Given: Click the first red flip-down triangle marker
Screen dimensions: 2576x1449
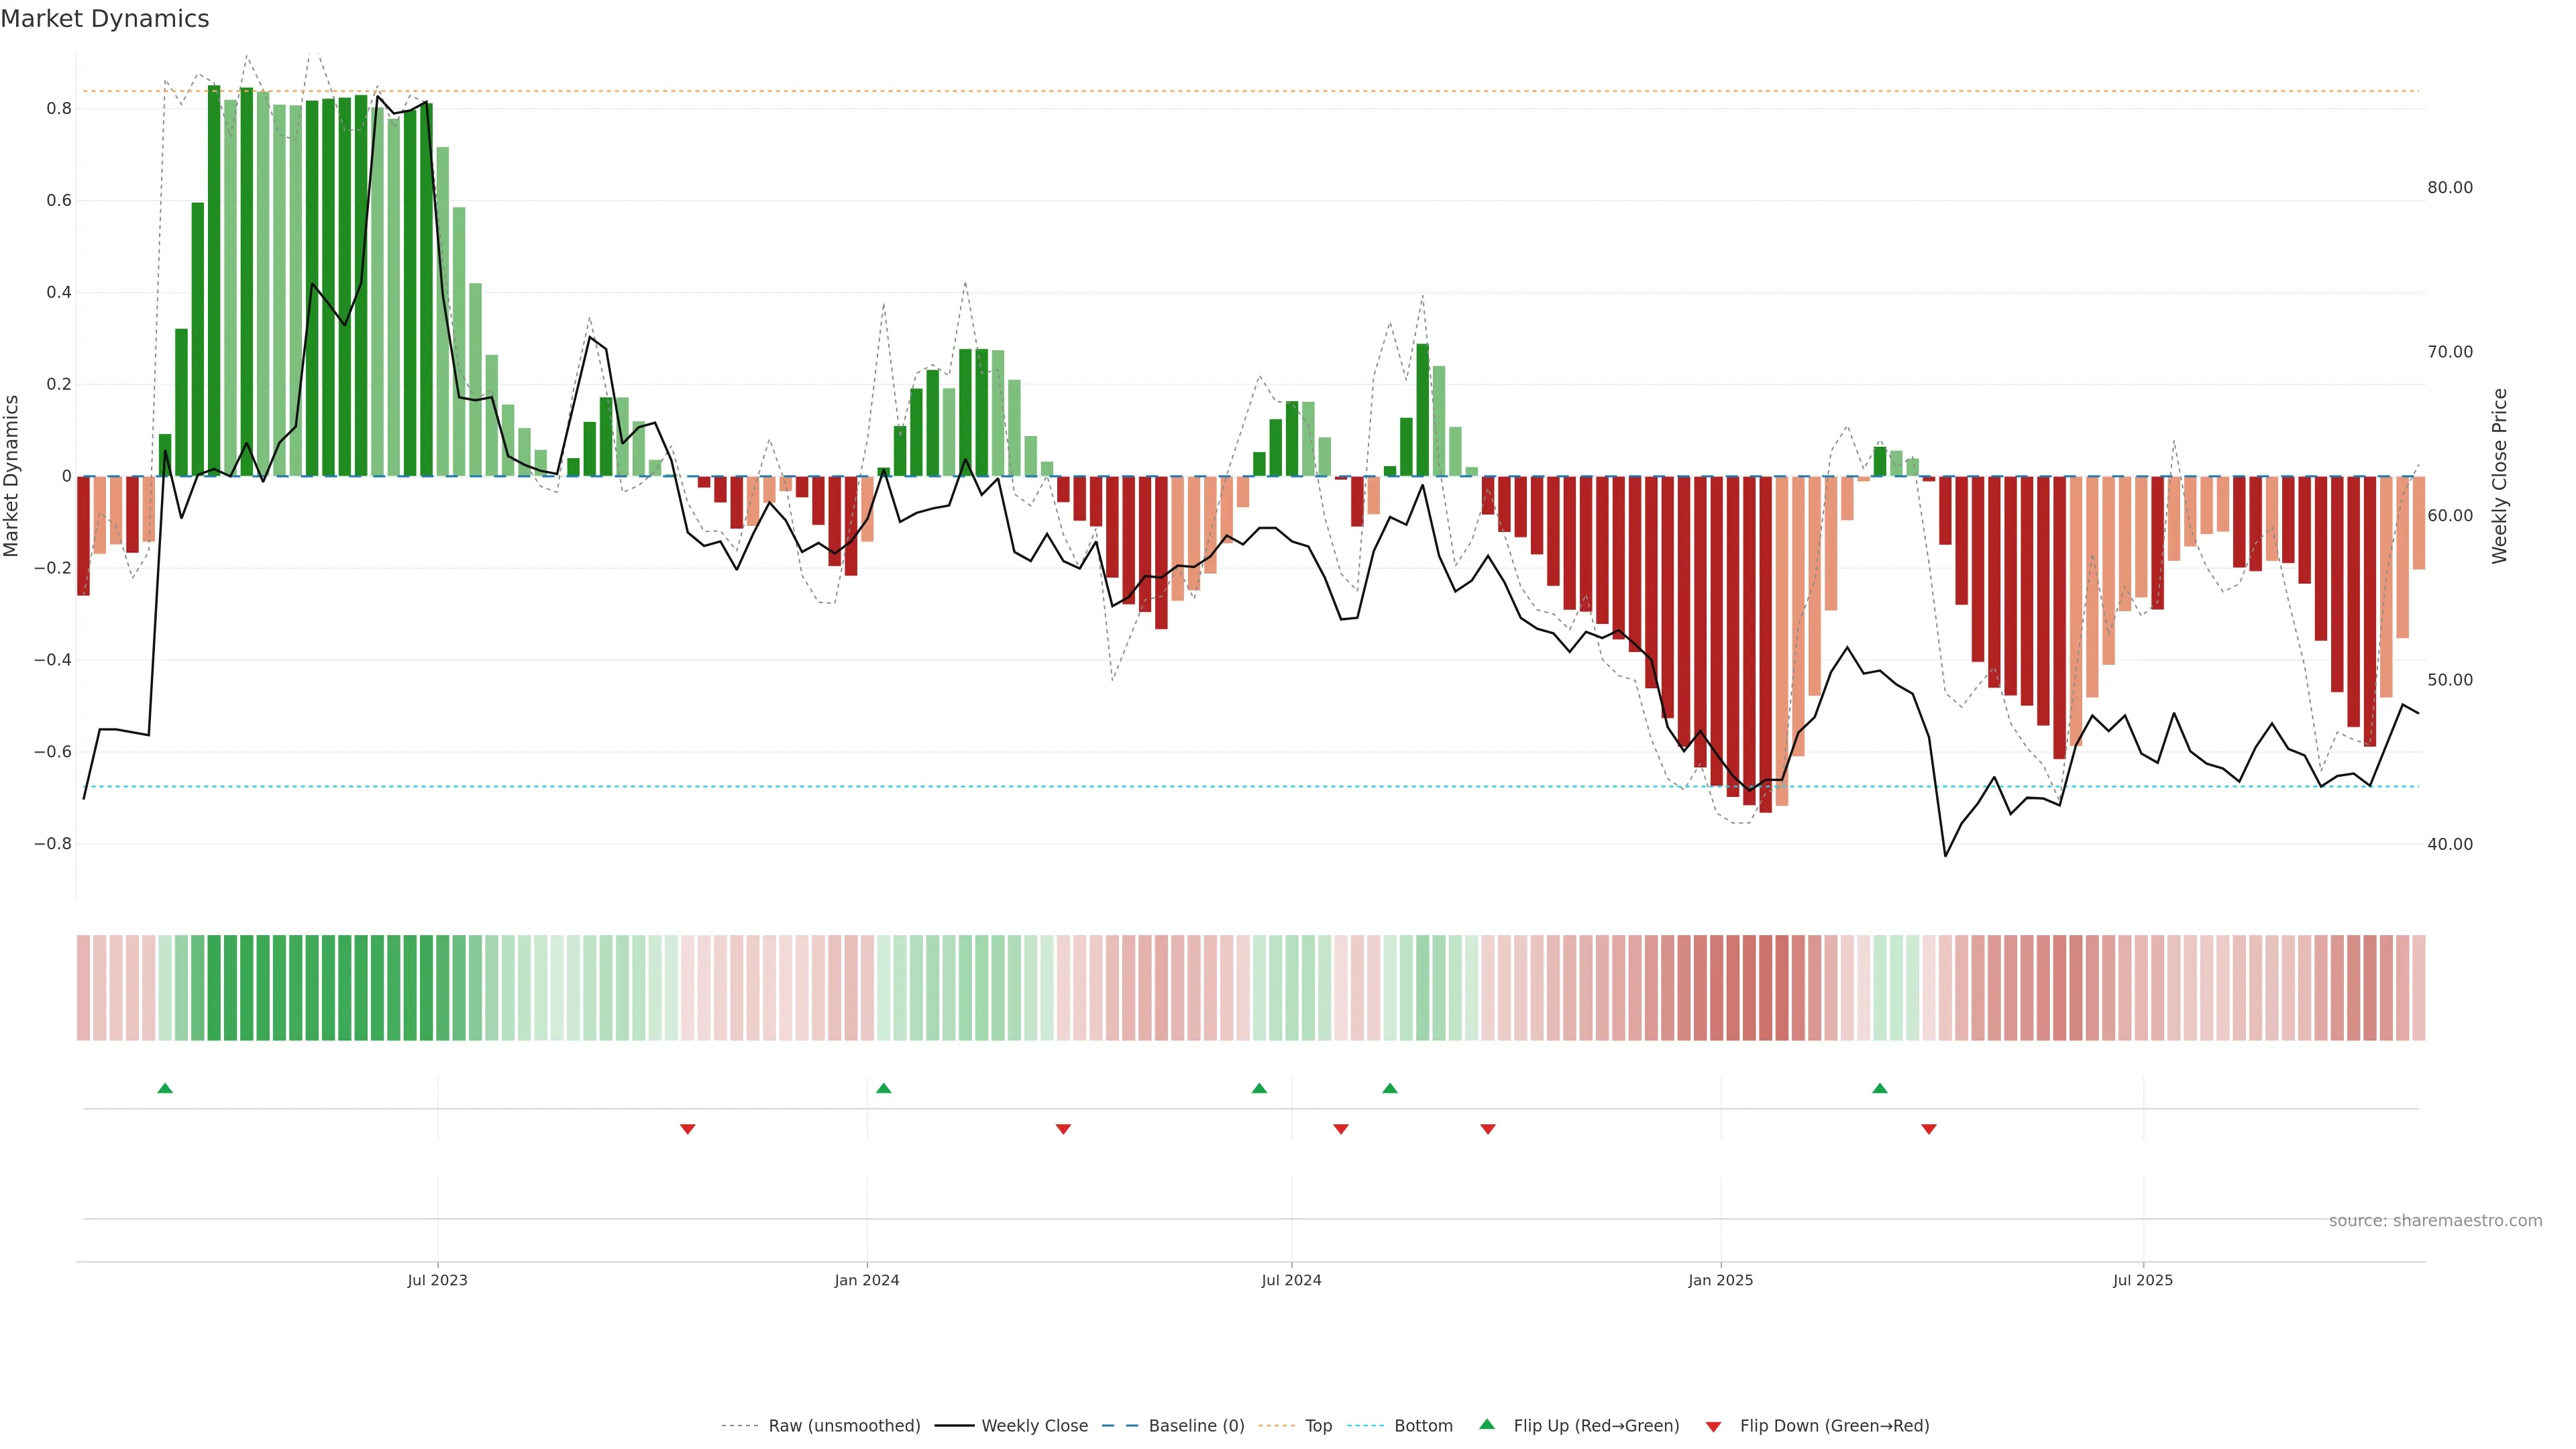Looking at the screenshot, I should [687, 1129].
